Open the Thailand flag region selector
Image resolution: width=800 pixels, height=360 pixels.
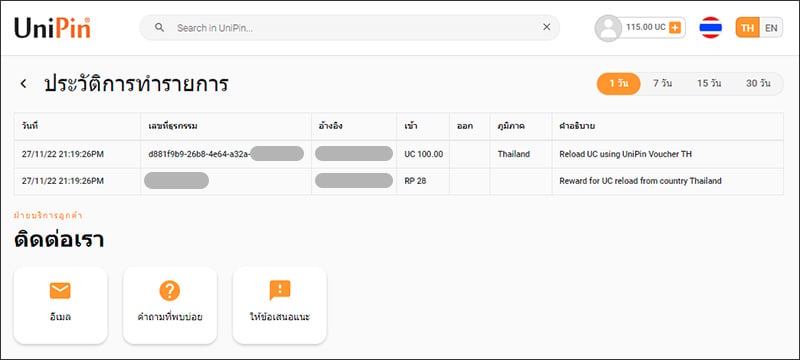pyautogui.click(x=710, y=28)
